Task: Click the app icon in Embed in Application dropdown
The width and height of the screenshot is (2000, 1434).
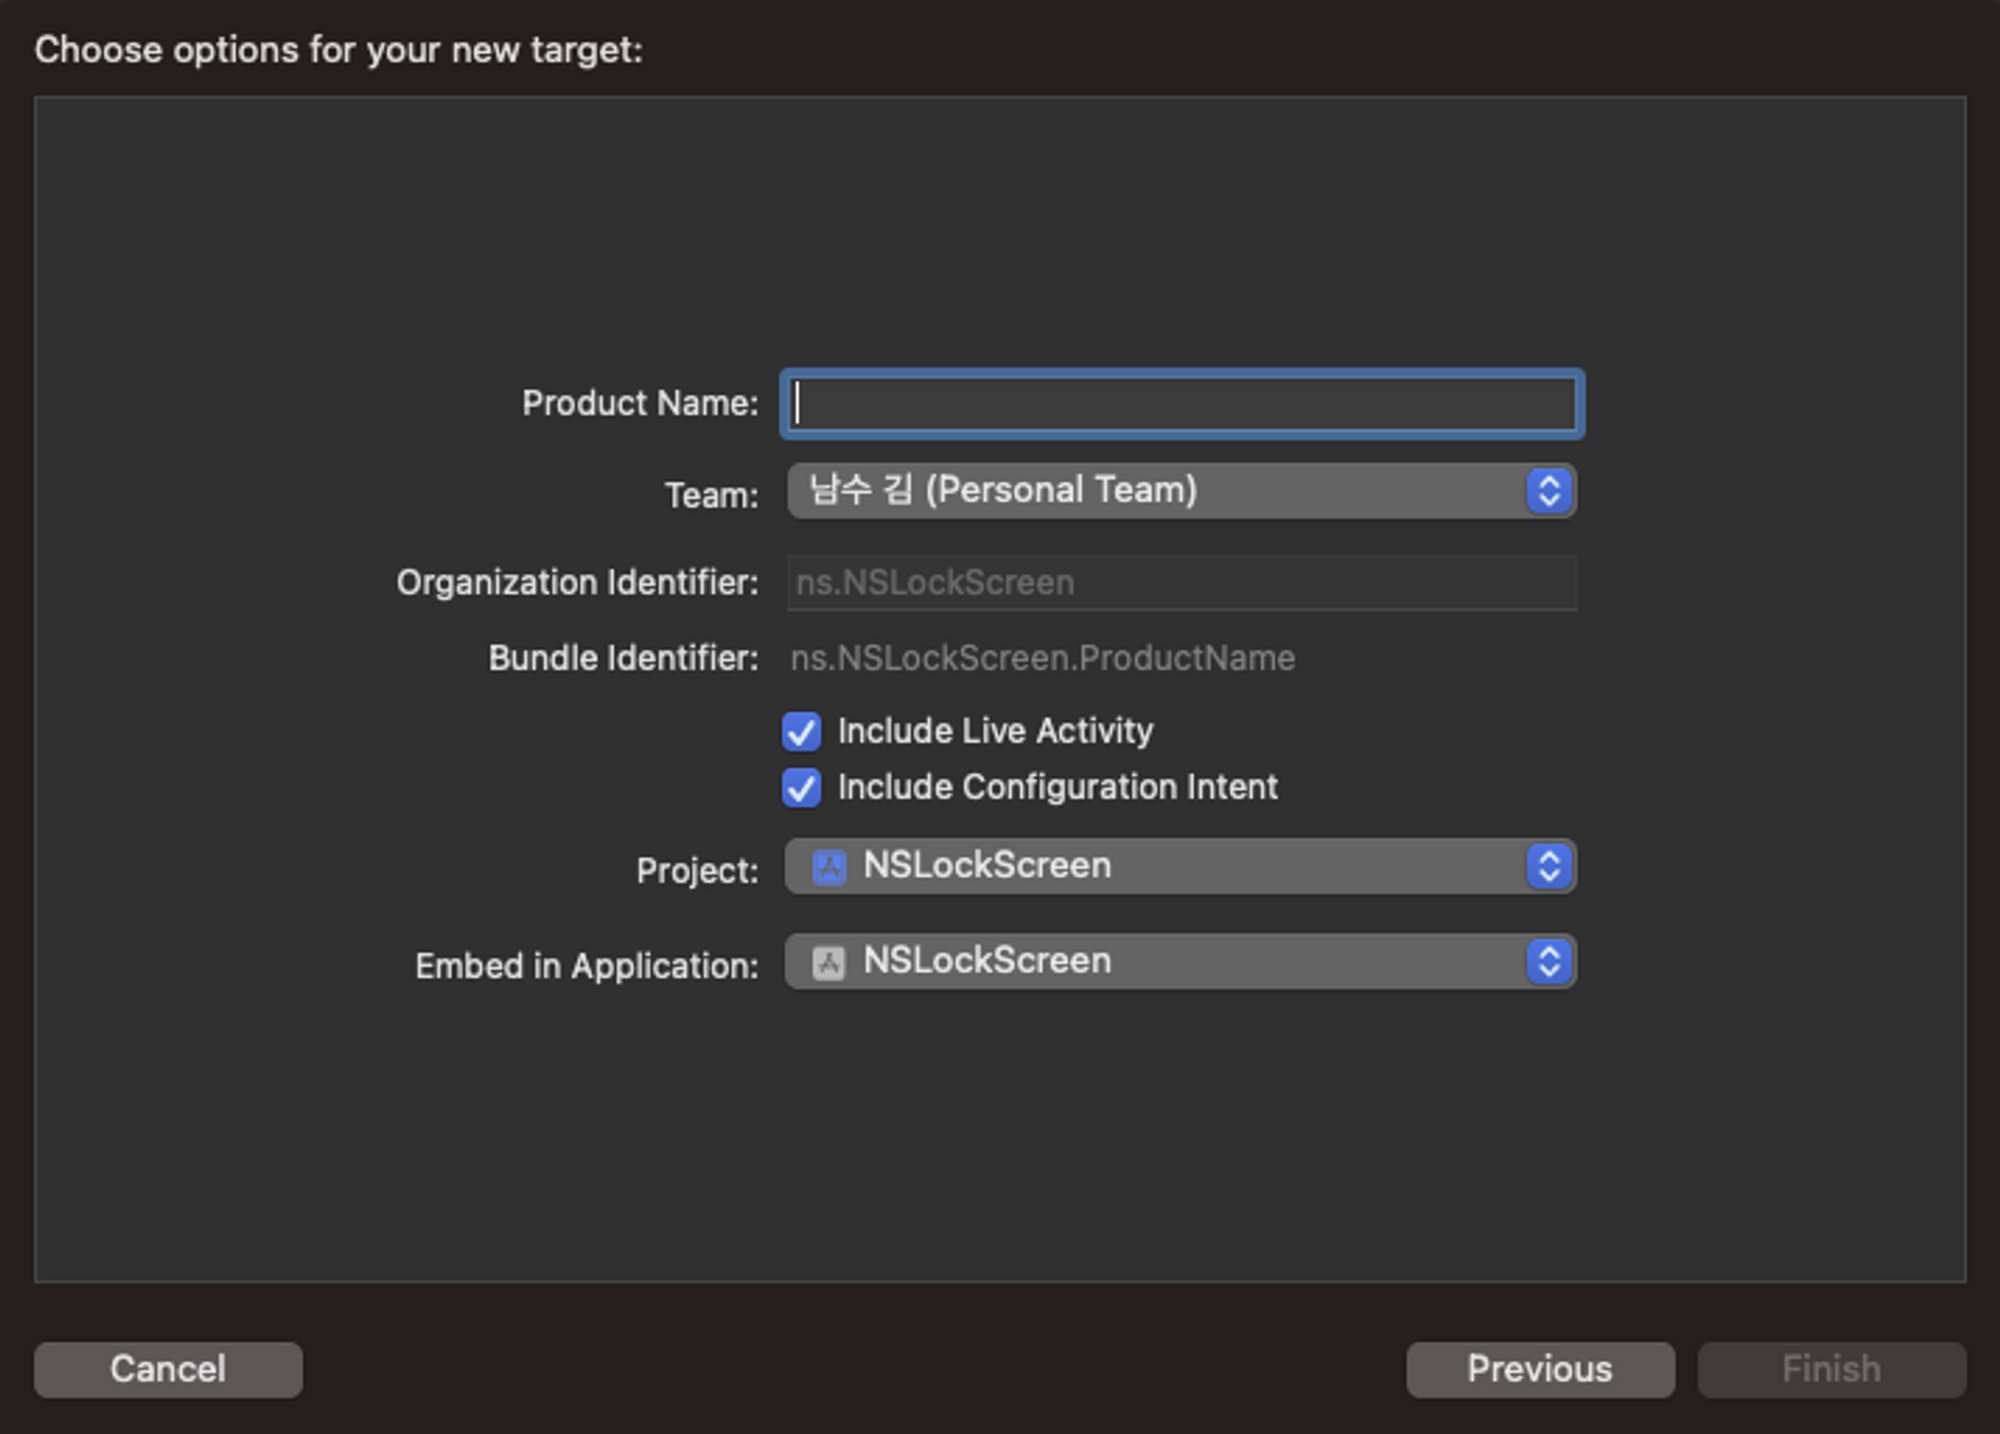Action: pyautogui.click(x=829, y=962)
